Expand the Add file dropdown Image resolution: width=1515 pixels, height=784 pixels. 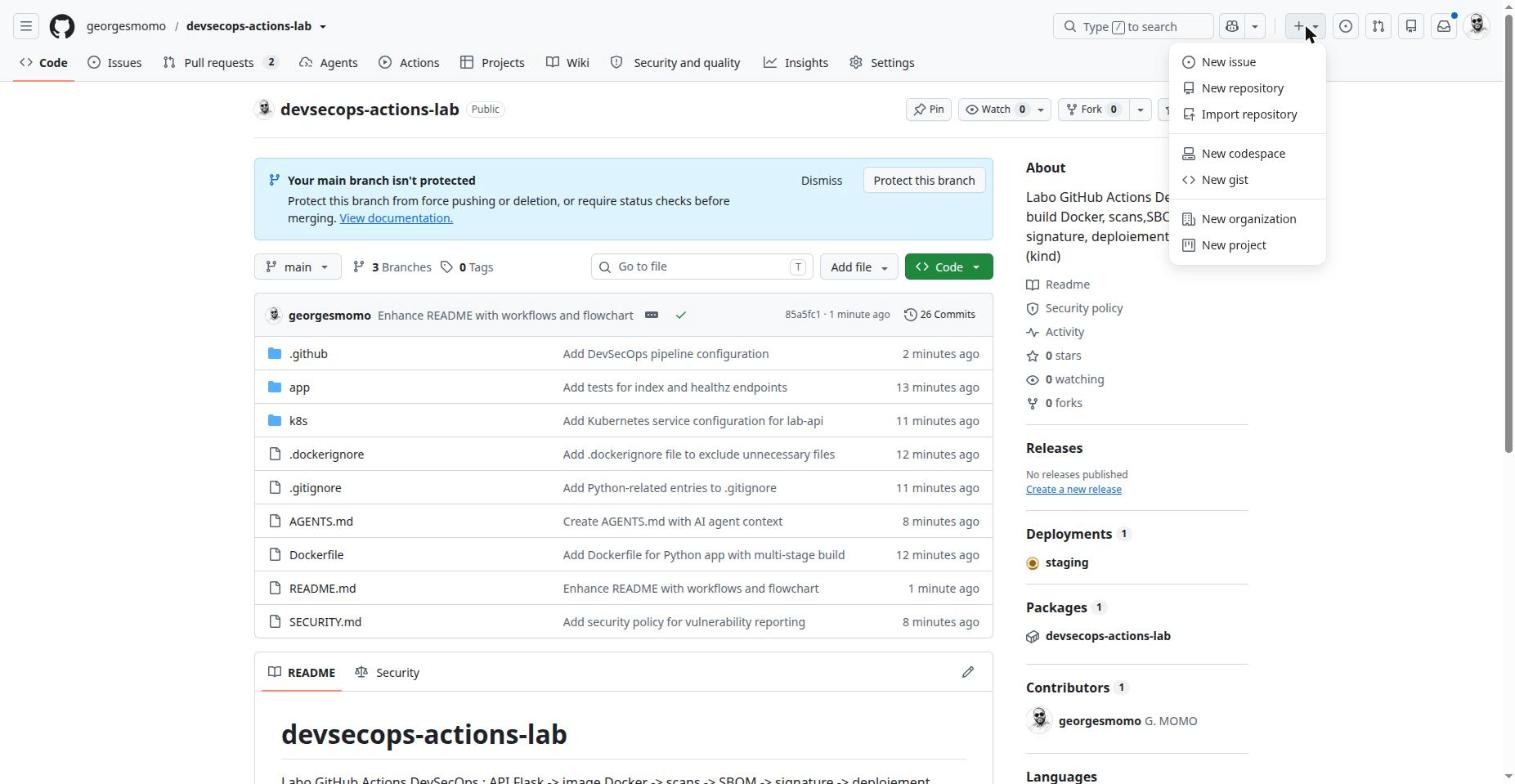click(x=859, y=267)
